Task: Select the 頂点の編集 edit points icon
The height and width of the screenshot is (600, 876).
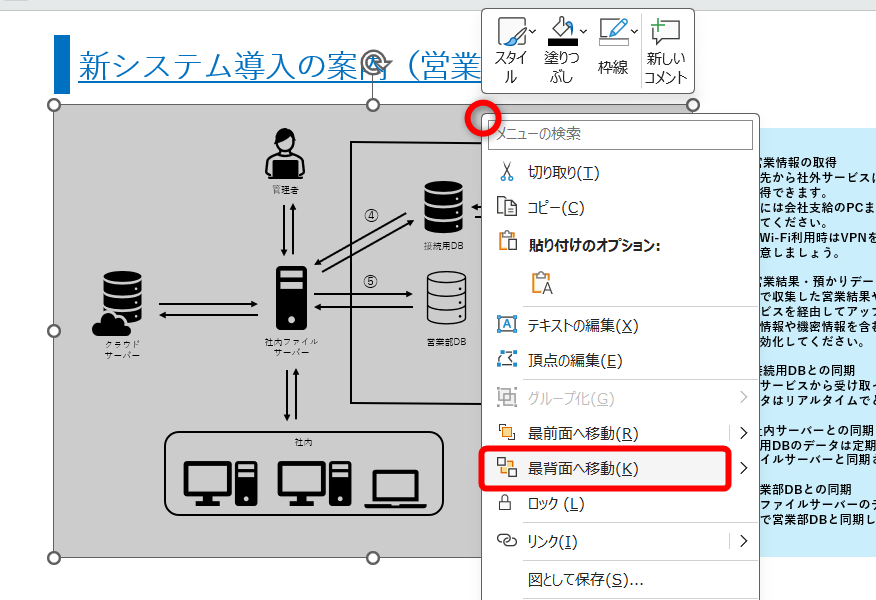Action: tap(505, 357)
